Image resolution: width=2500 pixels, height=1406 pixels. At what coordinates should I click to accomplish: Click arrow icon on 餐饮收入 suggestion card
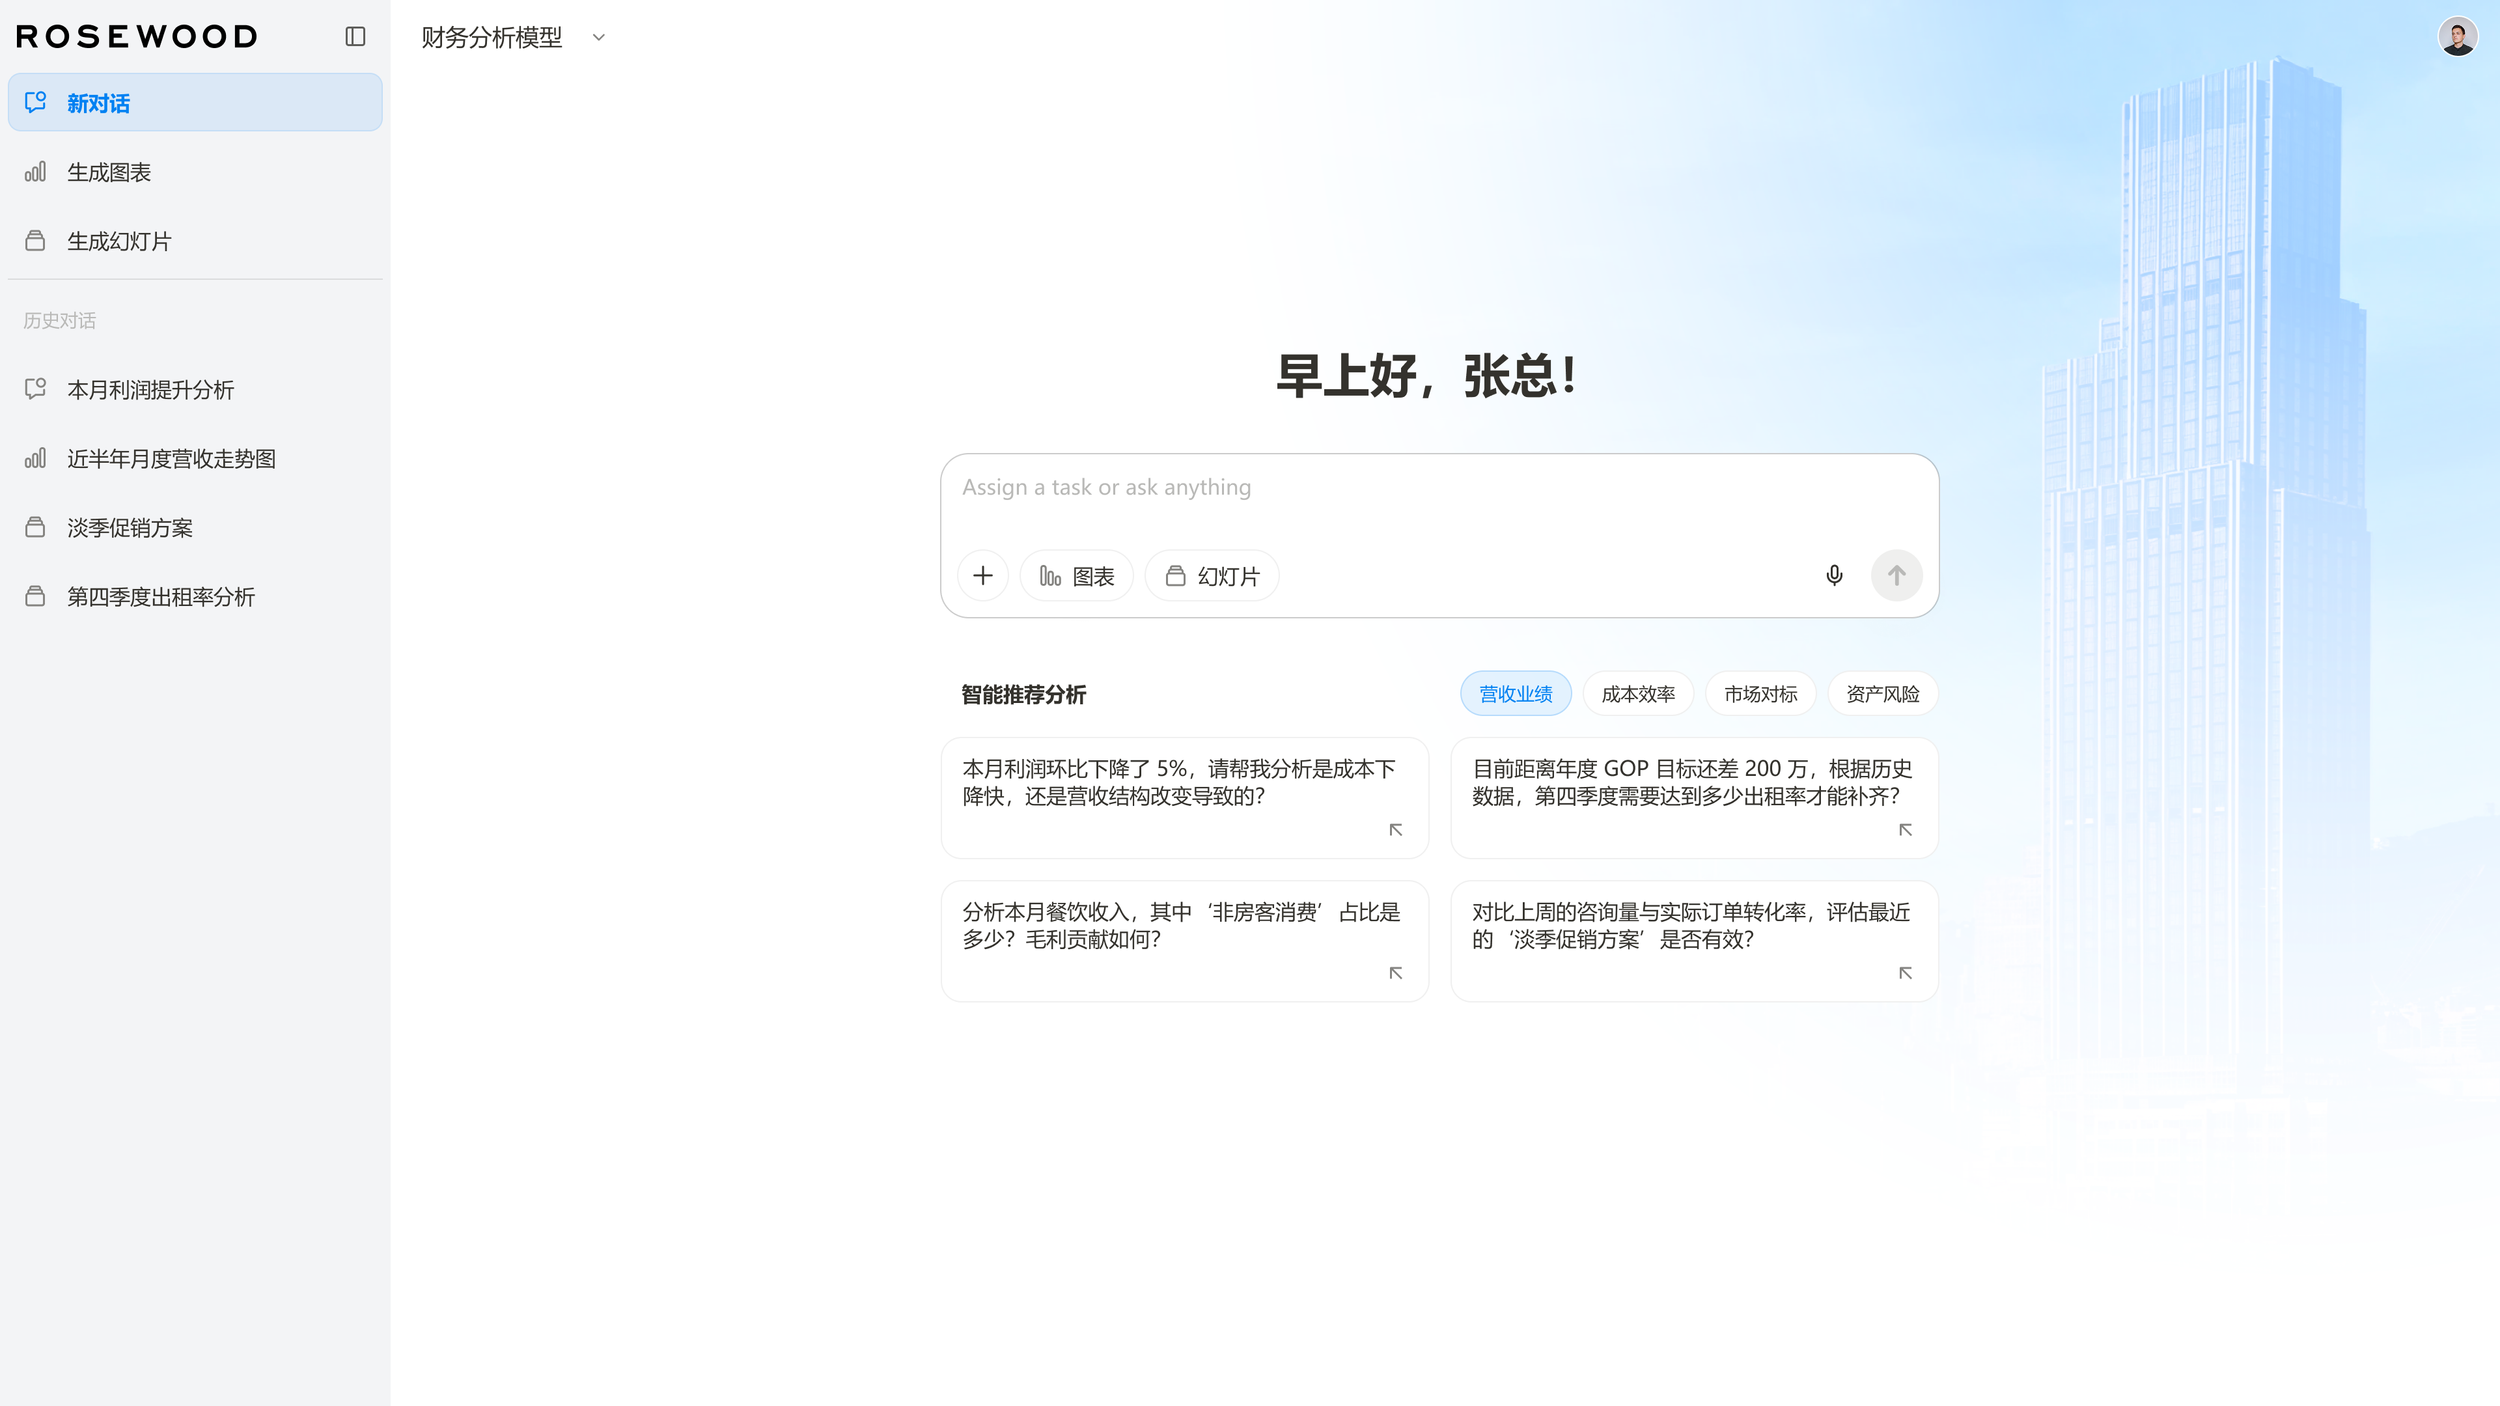tap(1395, 973)
